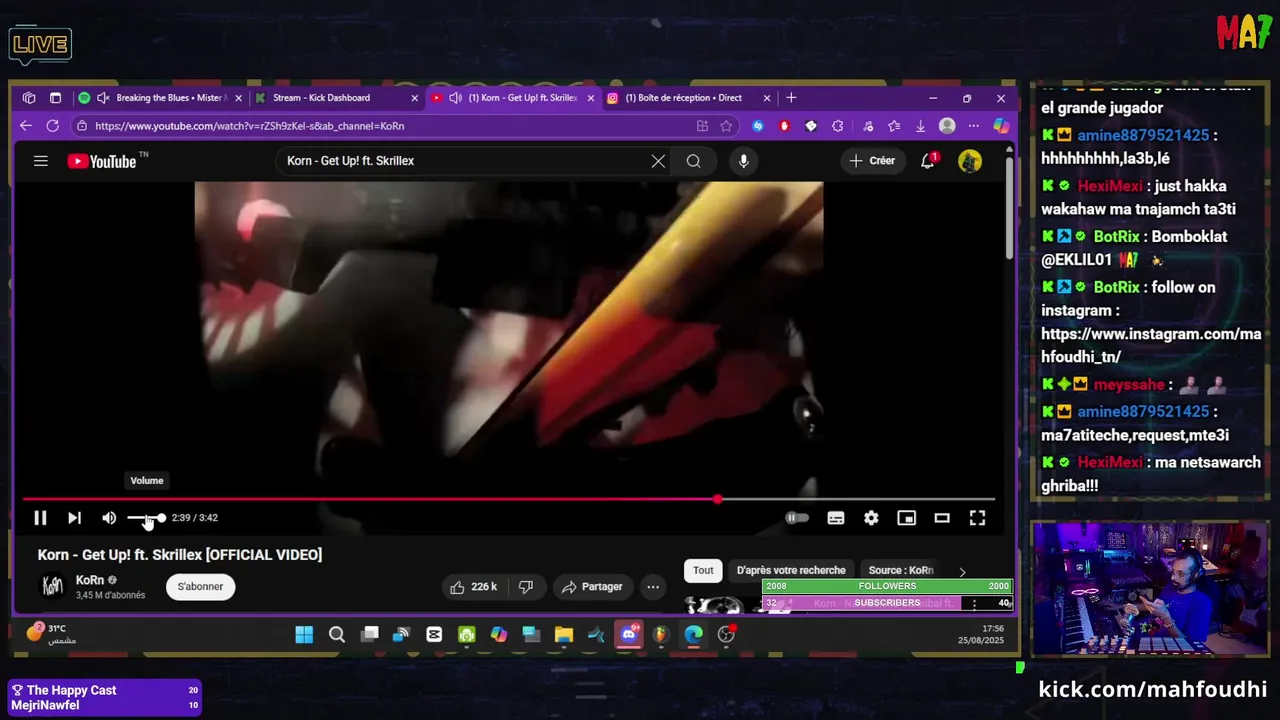Open the YouTube hamburger guide menu

coord(41,161)
